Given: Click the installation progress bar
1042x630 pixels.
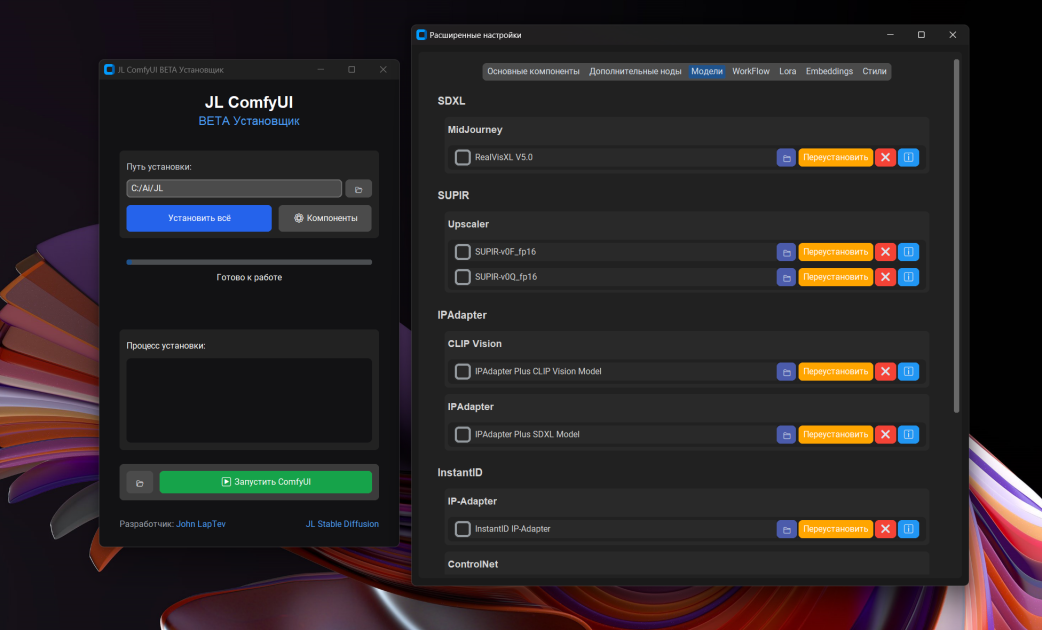Looking at the screenshot, I should tap(249, 262).
